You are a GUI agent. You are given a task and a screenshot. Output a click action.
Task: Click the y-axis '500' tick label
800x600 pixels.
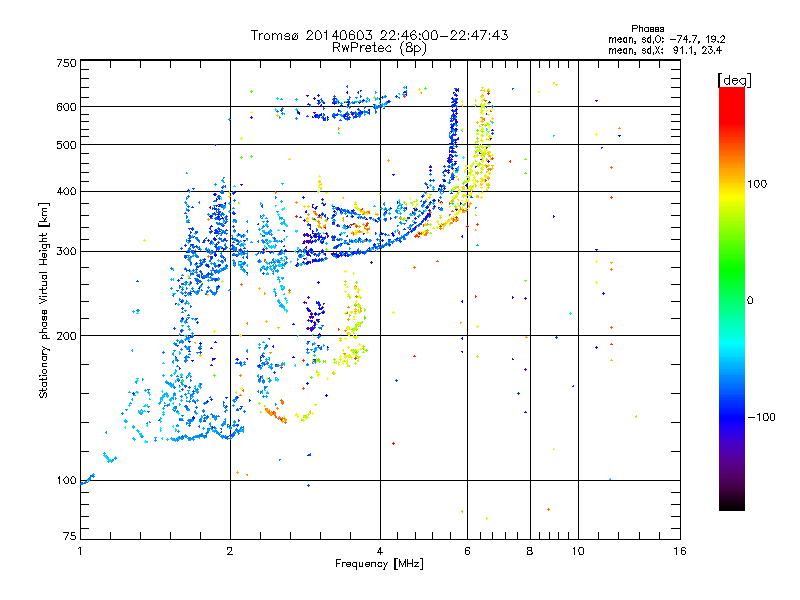click(x=66, y=145)
